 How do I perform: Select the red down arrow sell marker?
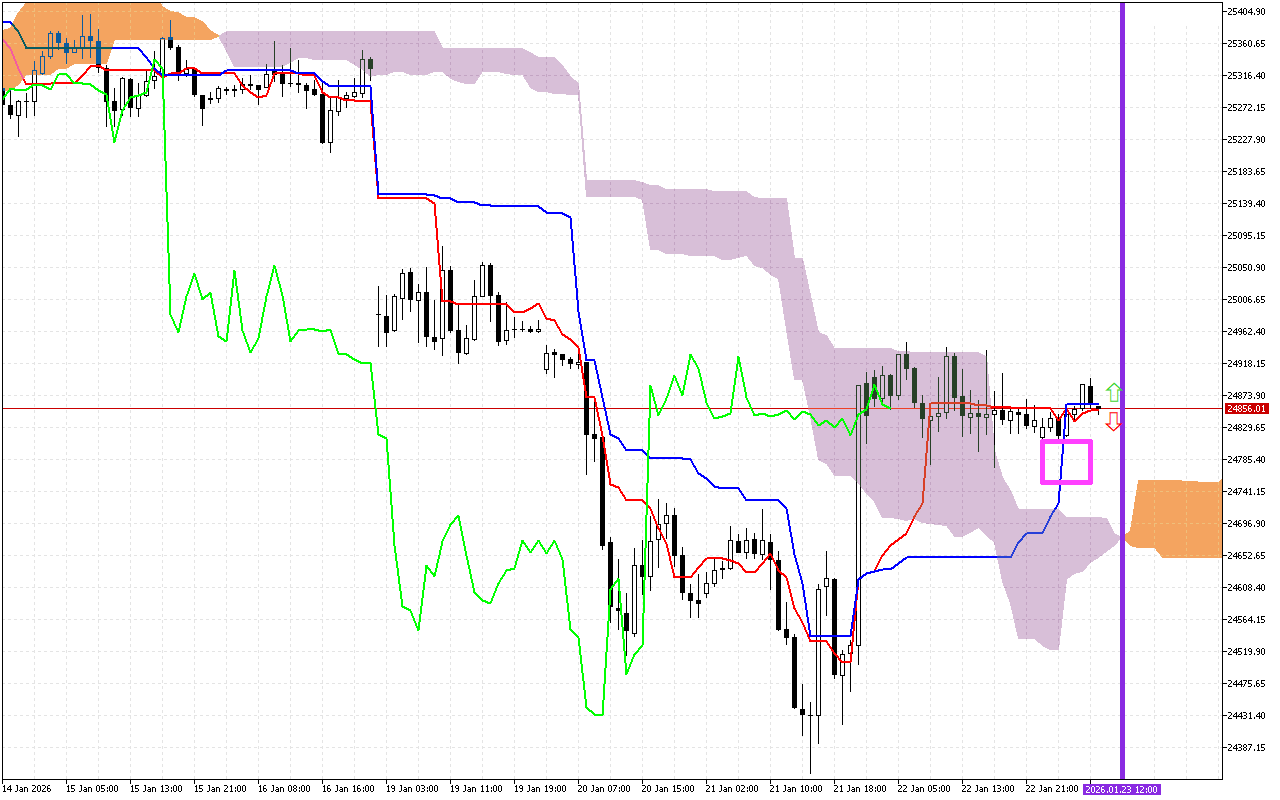pyautogui.click(x=1114, y=423)
